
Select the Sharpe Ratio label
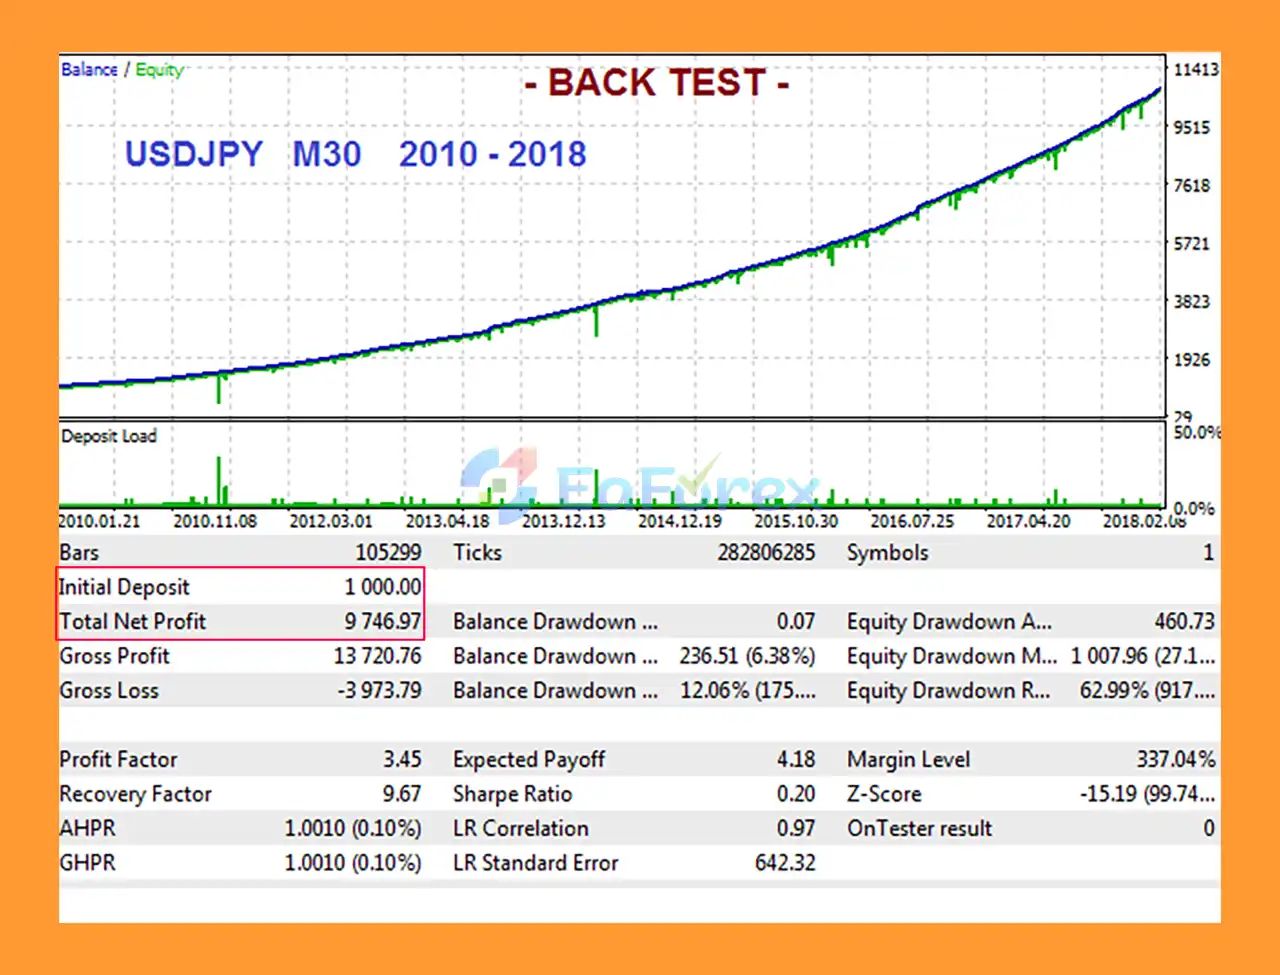click(x=512, y=794)
